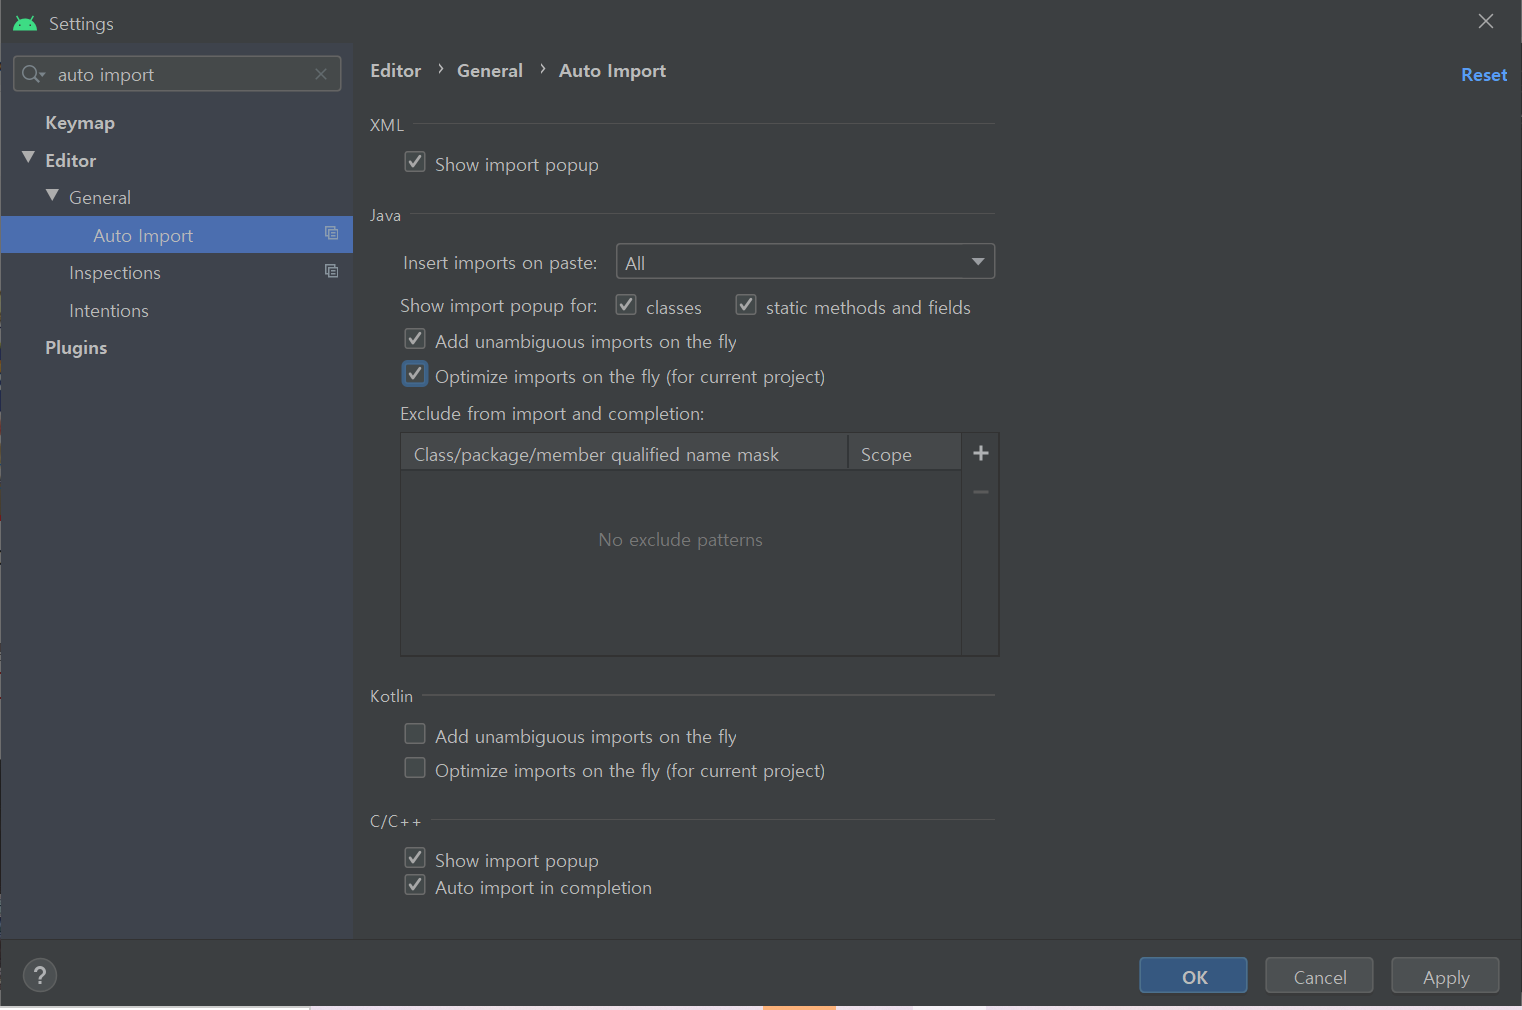Click the plus icon to add exclude pattern
Image resolution: width=1522 pixels, height=1010 pixels.
[x=981, y=453]
